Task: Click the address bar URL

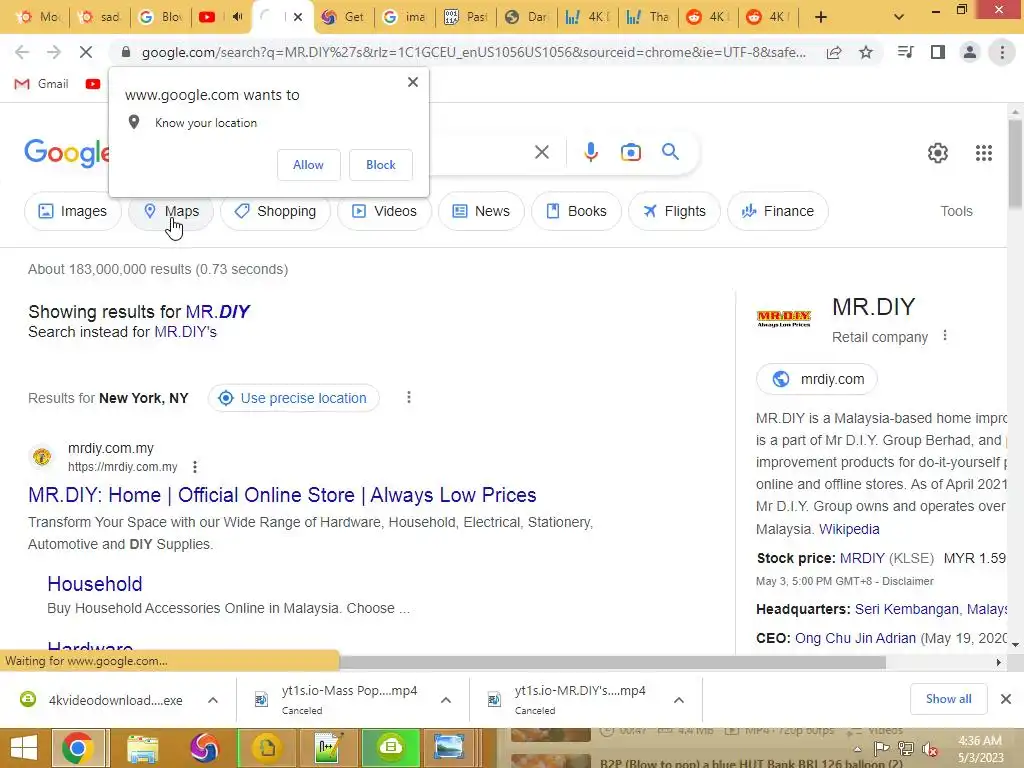Action: pos(473,52)
